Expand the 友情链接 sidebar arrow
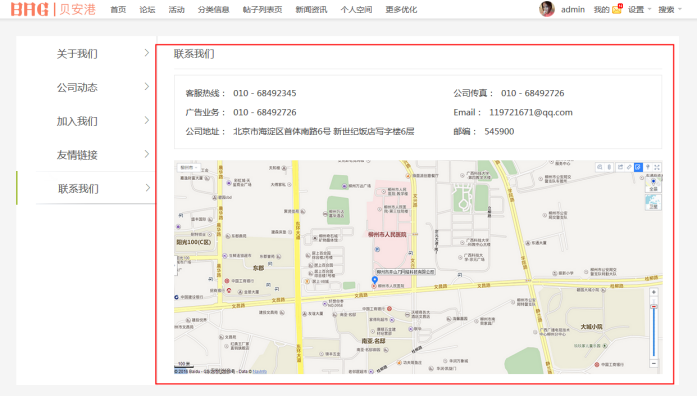Screen dimensions: 698x396 coord(146,154)
